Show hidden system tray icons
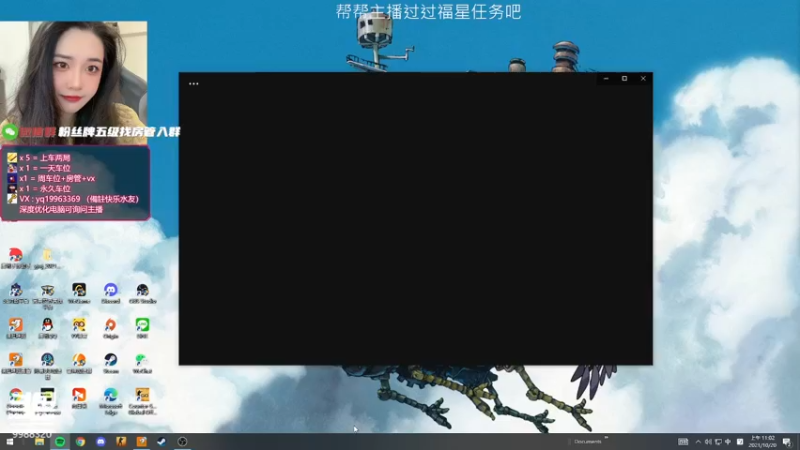This screenshot has height=450, width=800. tap(698, 442)
